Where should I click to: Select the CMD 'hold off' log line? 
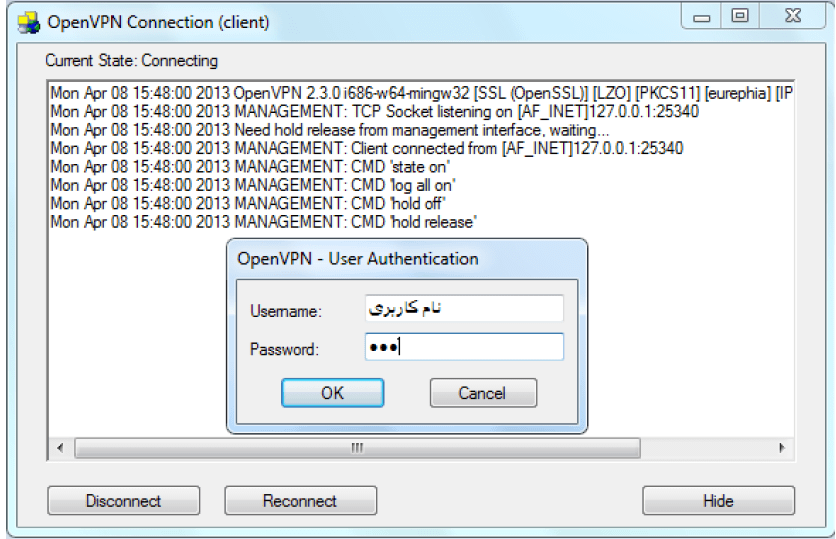click(x=248, y=204)
